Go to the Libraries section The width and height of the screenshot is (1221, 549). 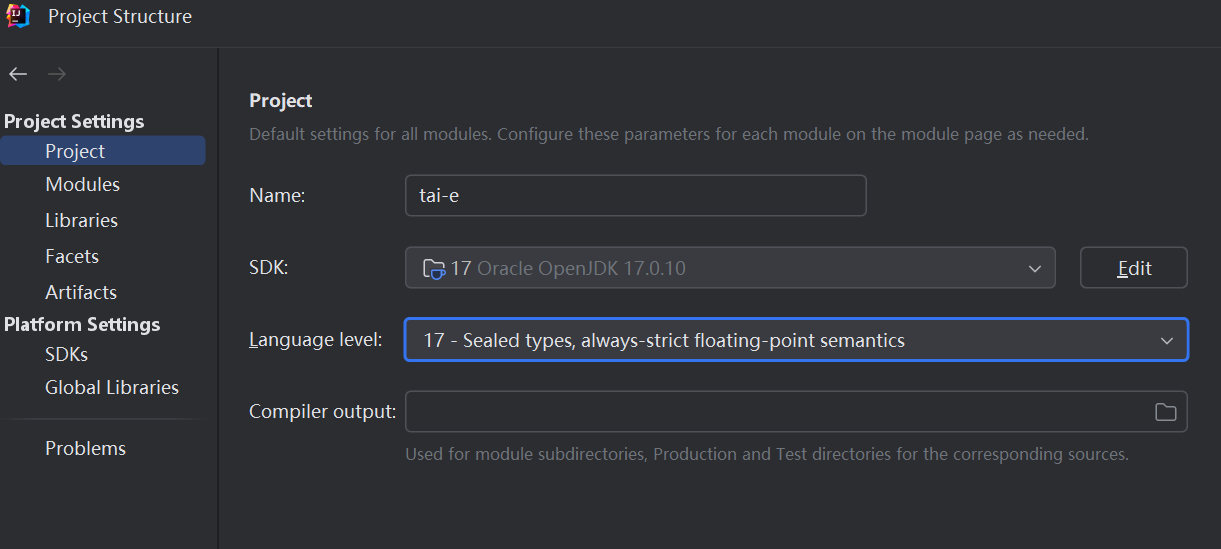[x=81, y=221]
